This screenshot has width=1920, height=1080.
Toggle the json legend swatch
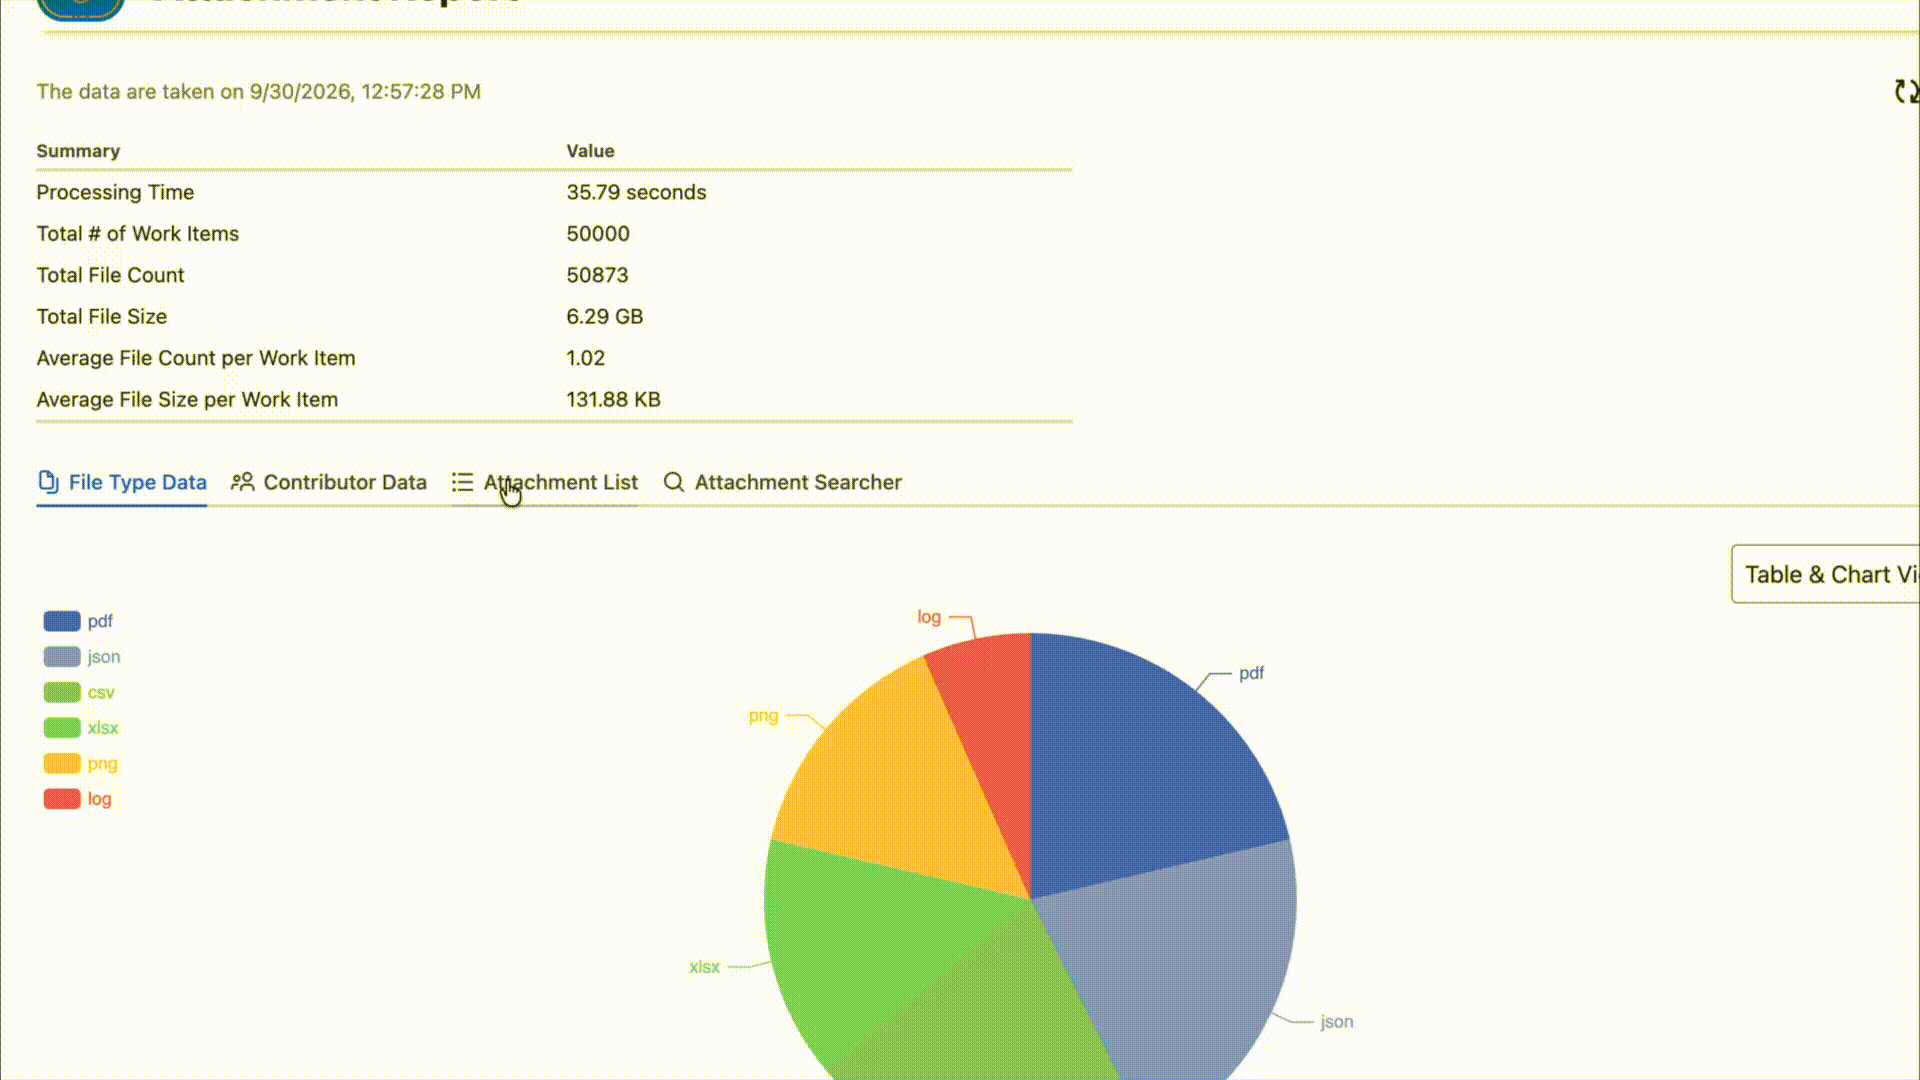pyautogui.click(x=62, y=657)
